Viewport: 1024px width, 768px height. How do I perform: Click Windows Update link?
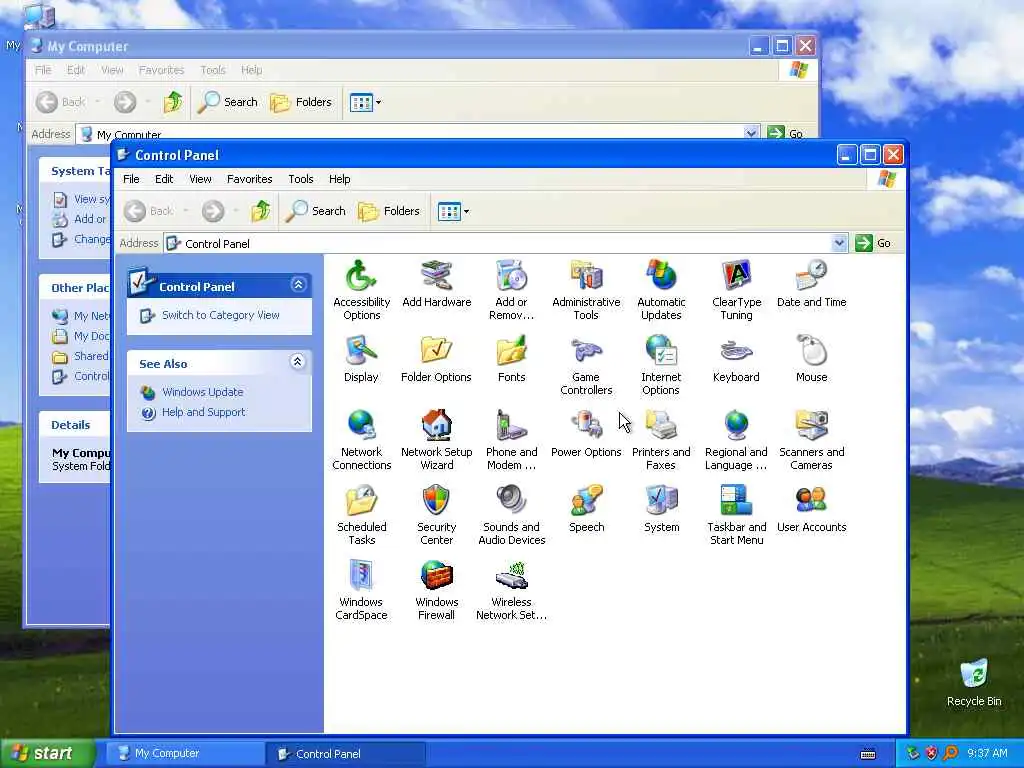click(203, 392)
